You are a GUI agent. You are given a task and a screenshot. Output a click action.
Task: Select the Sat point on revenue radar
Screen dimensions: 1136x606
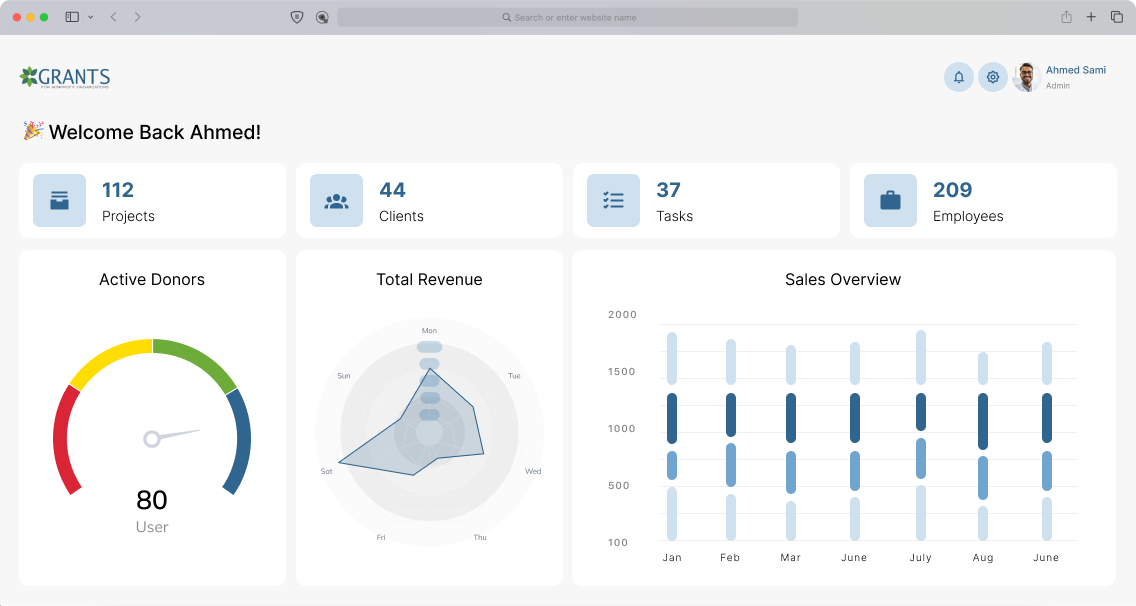[339, 463]
